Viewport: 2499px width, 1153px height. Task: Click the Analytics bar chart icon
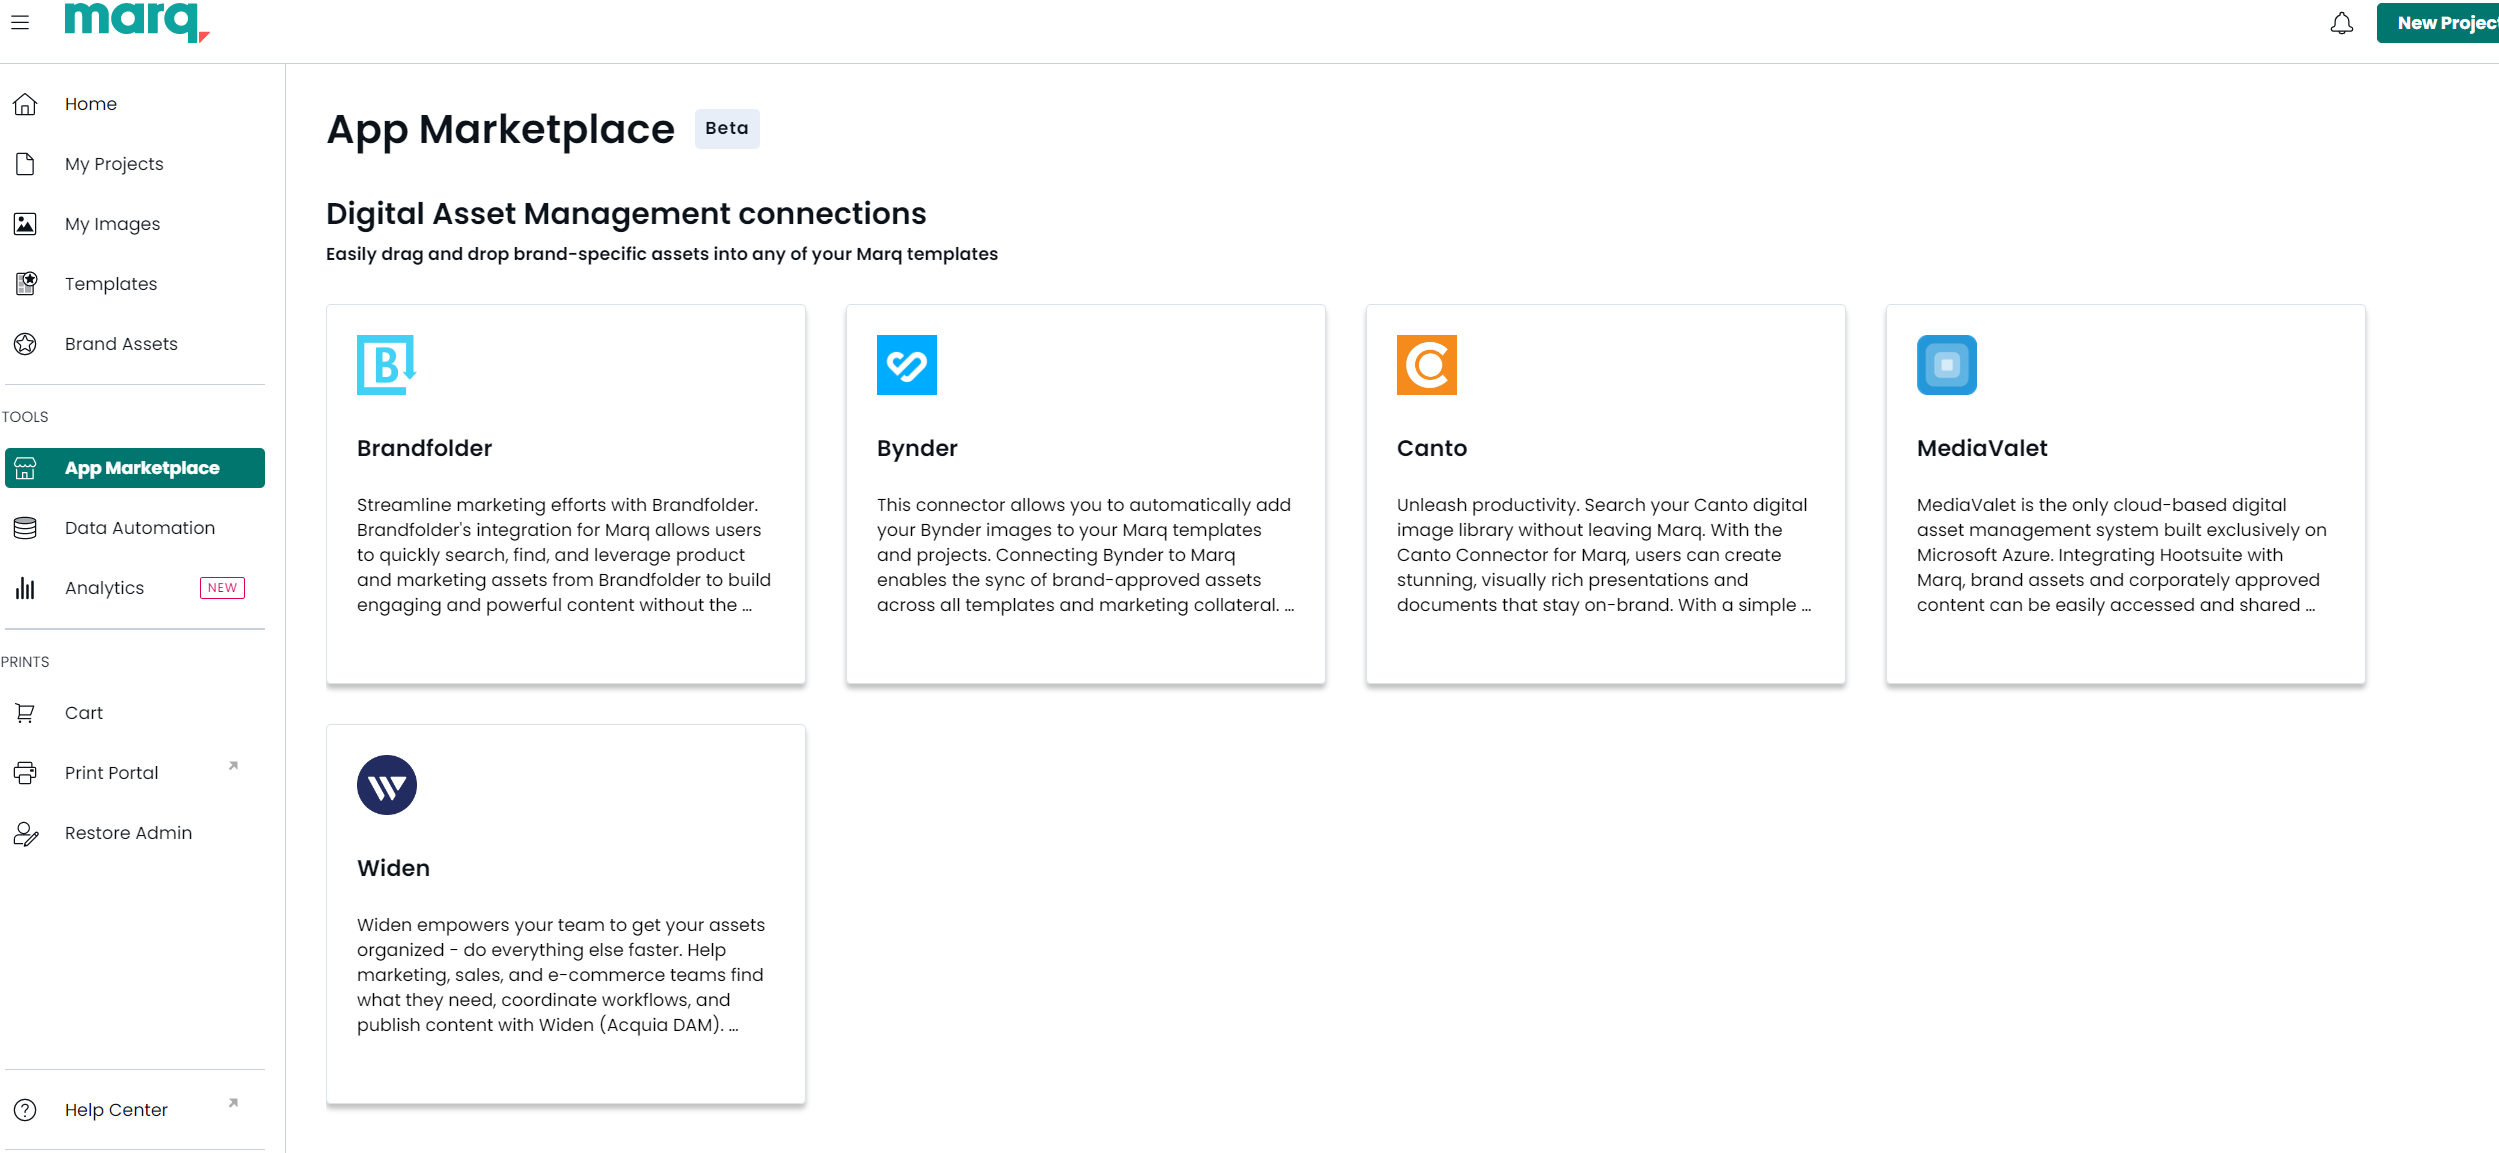click(25, 588)
